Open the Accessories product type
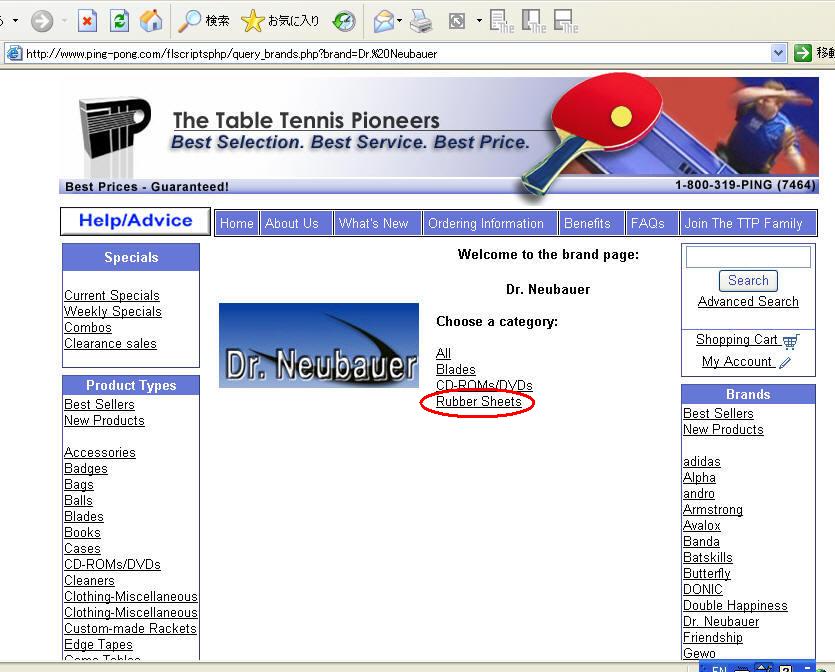The image size is (835, 672). point(100,453)
